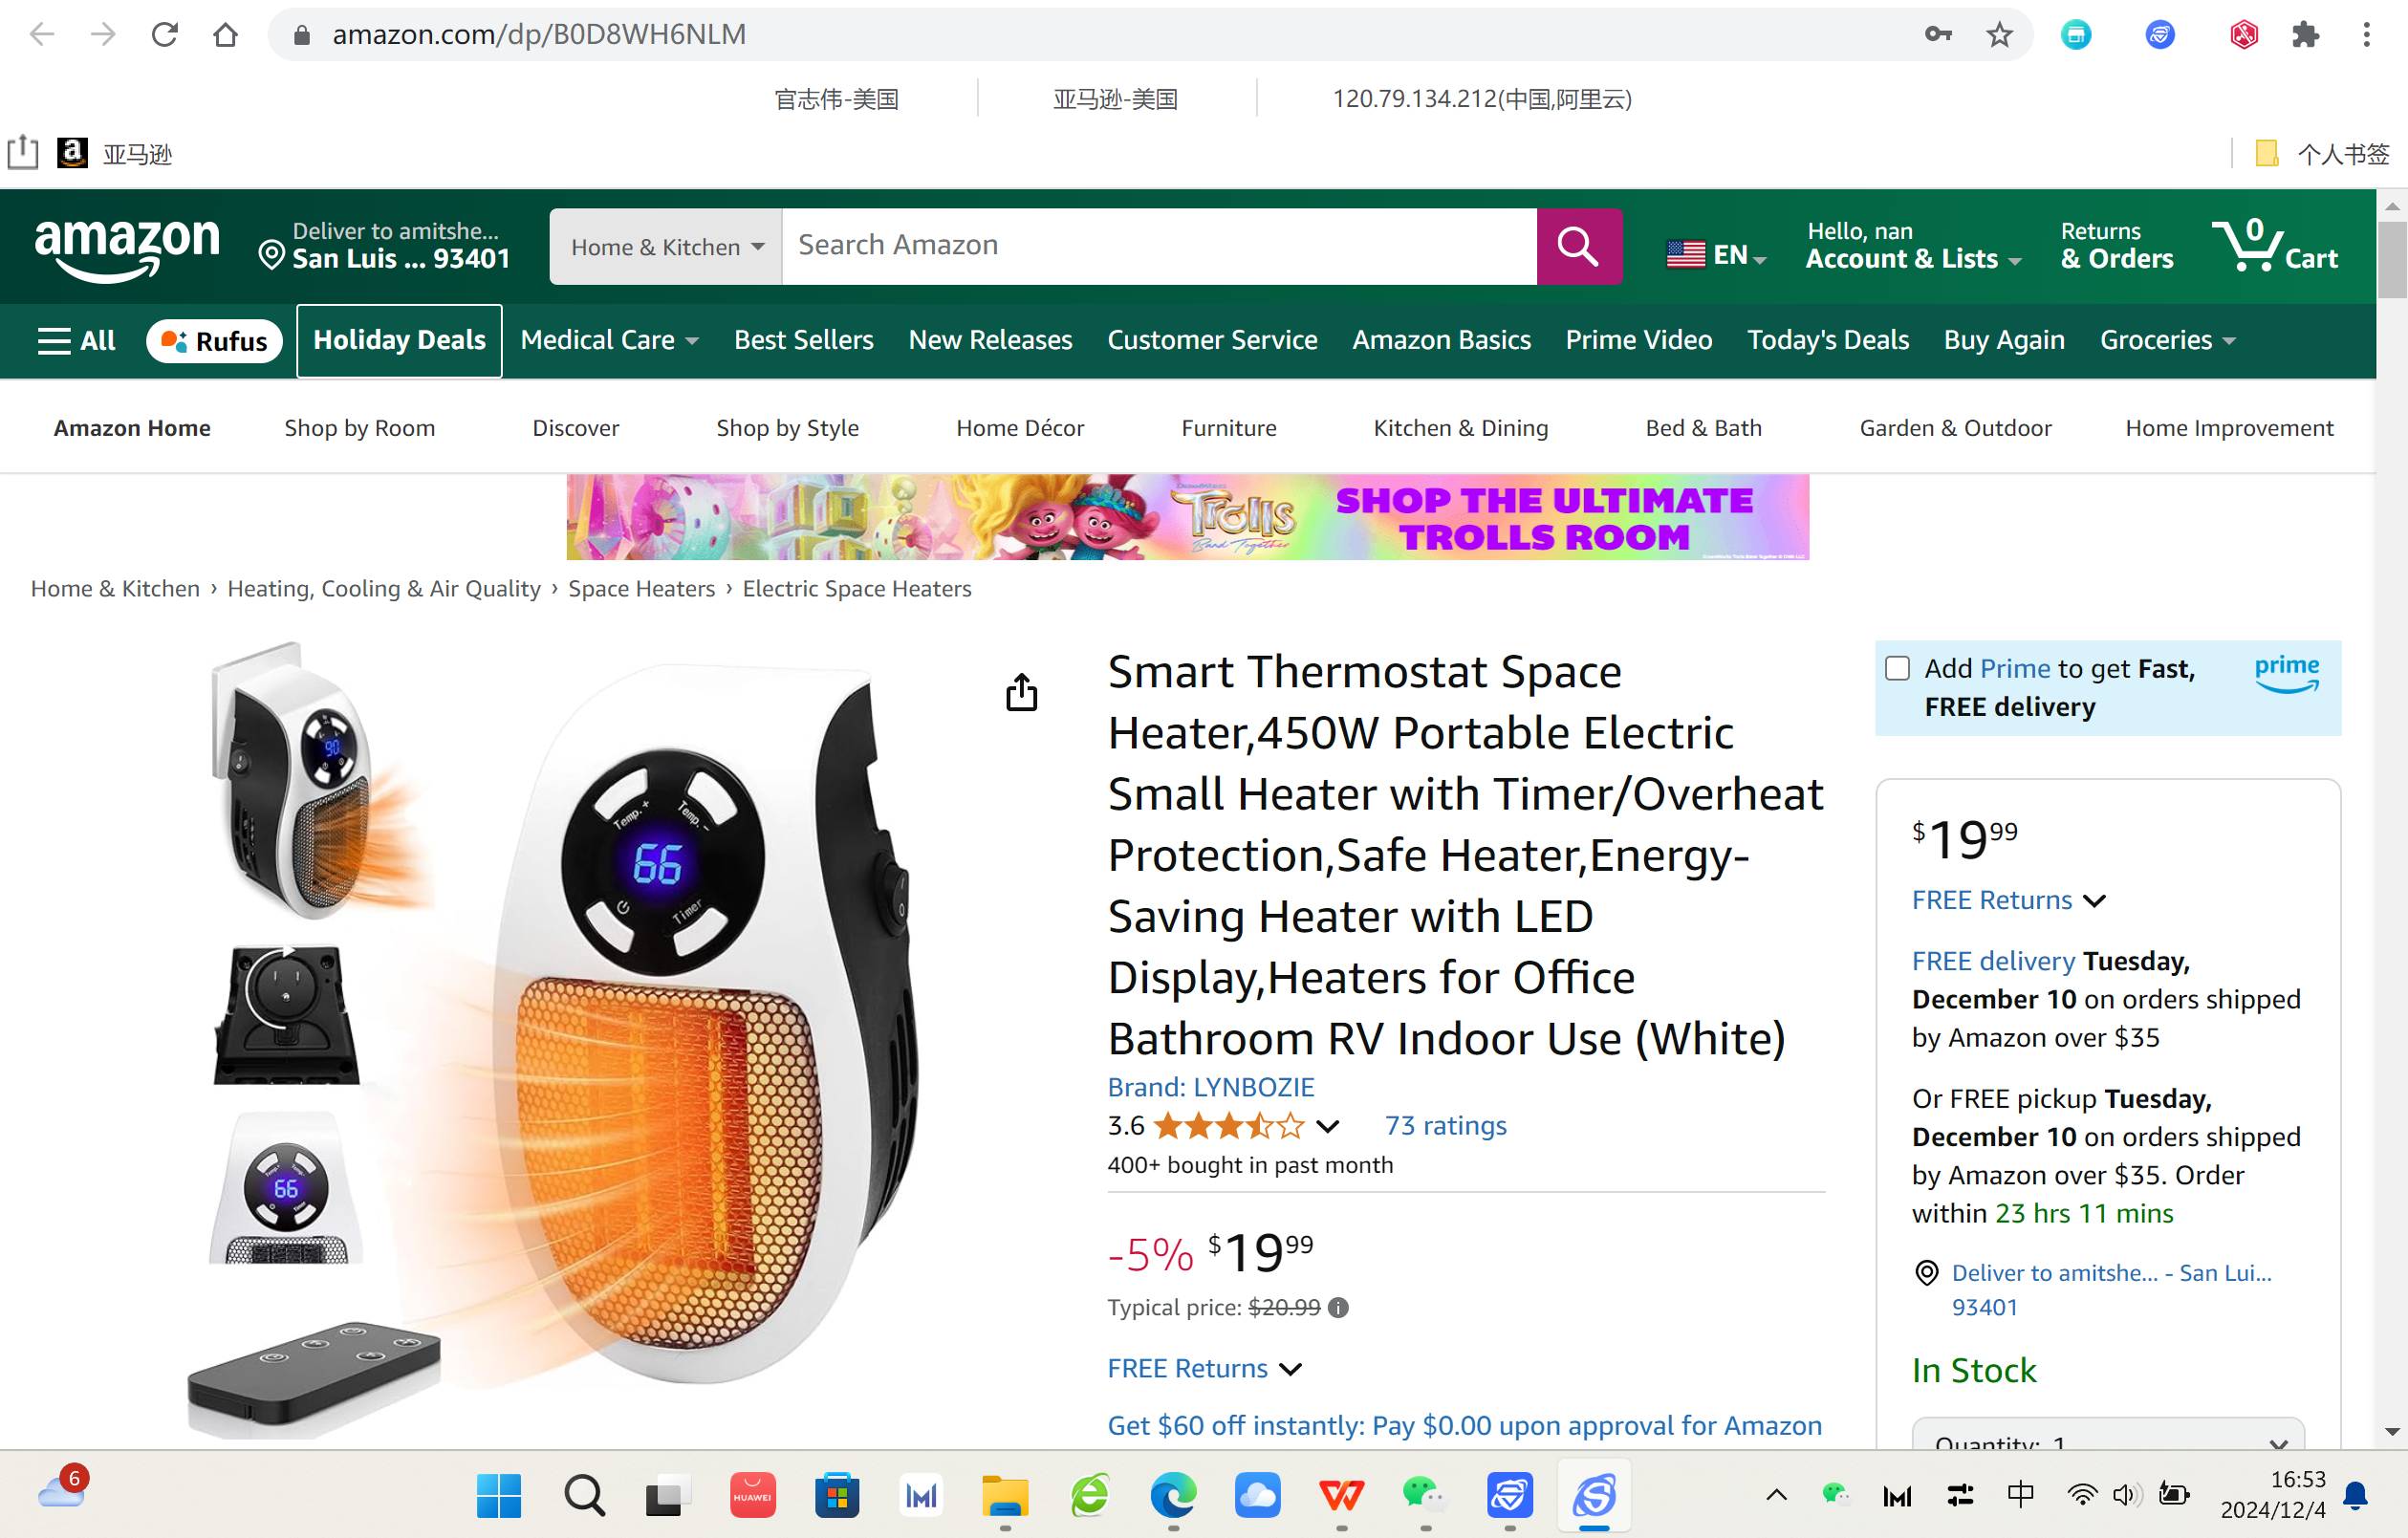2408x1538 pixels.
Task: View the 73 ratings
Action: point(1444,1125)
